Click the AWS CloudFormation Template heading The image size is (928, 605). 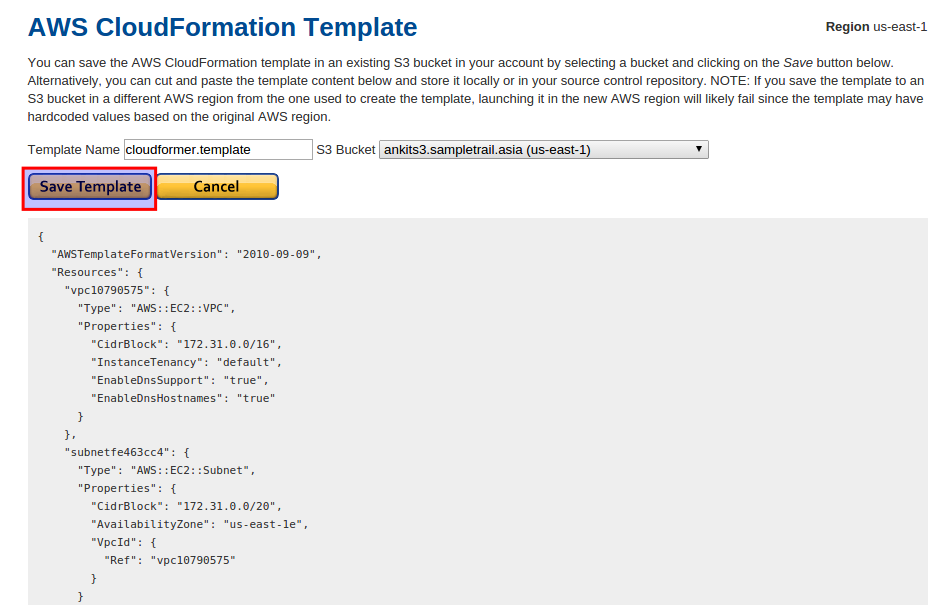[223, 27]
